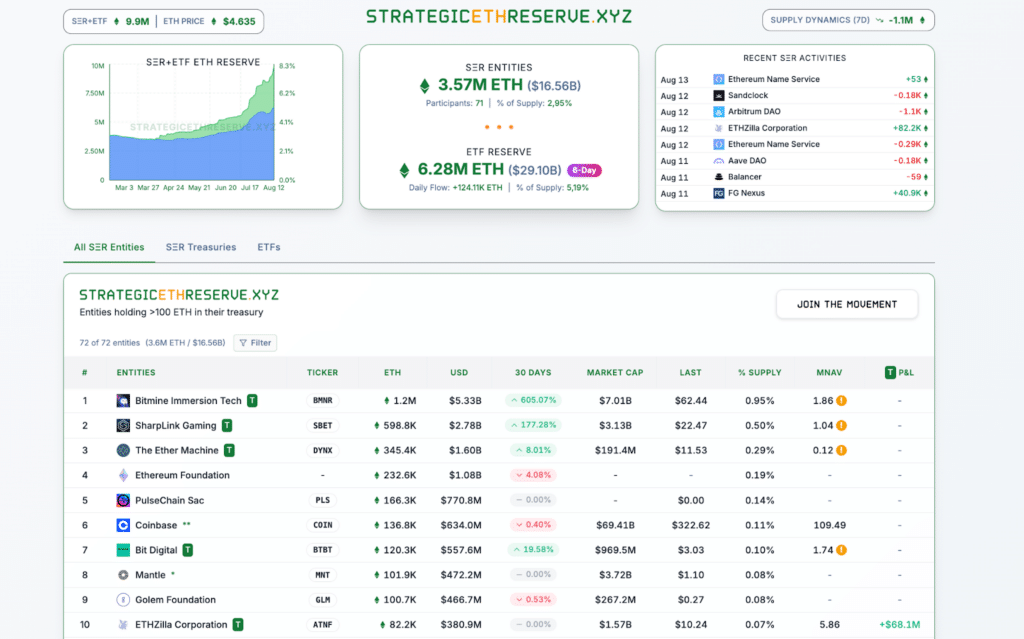Sort table by % SUPPLY column header
This screenshot has height=639, width=1024.
point(760,372)
